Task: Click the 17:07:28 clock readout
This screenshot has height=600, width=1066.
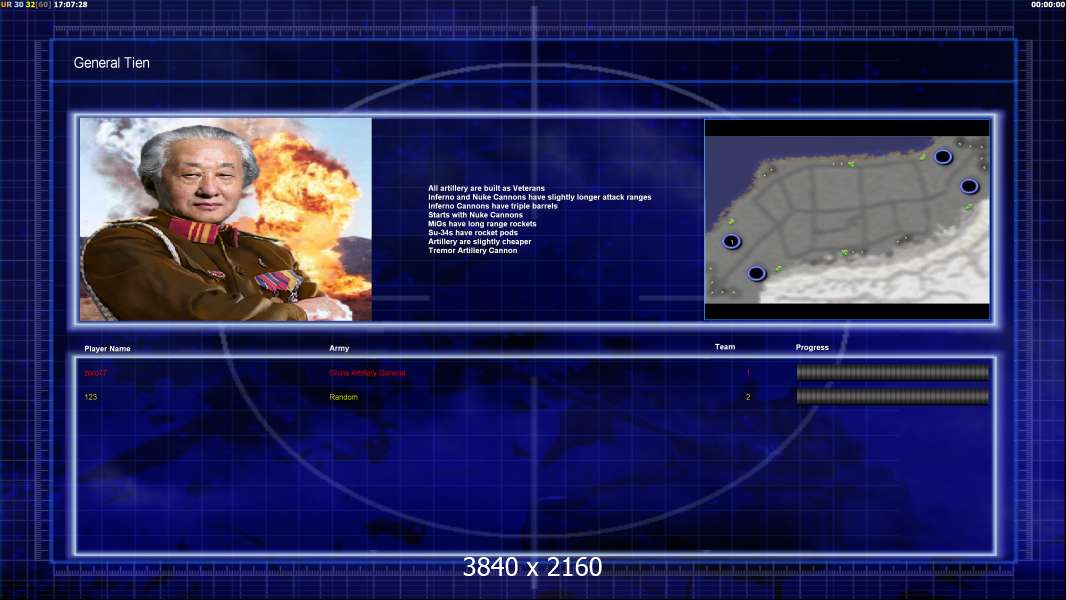Action: 70,4
